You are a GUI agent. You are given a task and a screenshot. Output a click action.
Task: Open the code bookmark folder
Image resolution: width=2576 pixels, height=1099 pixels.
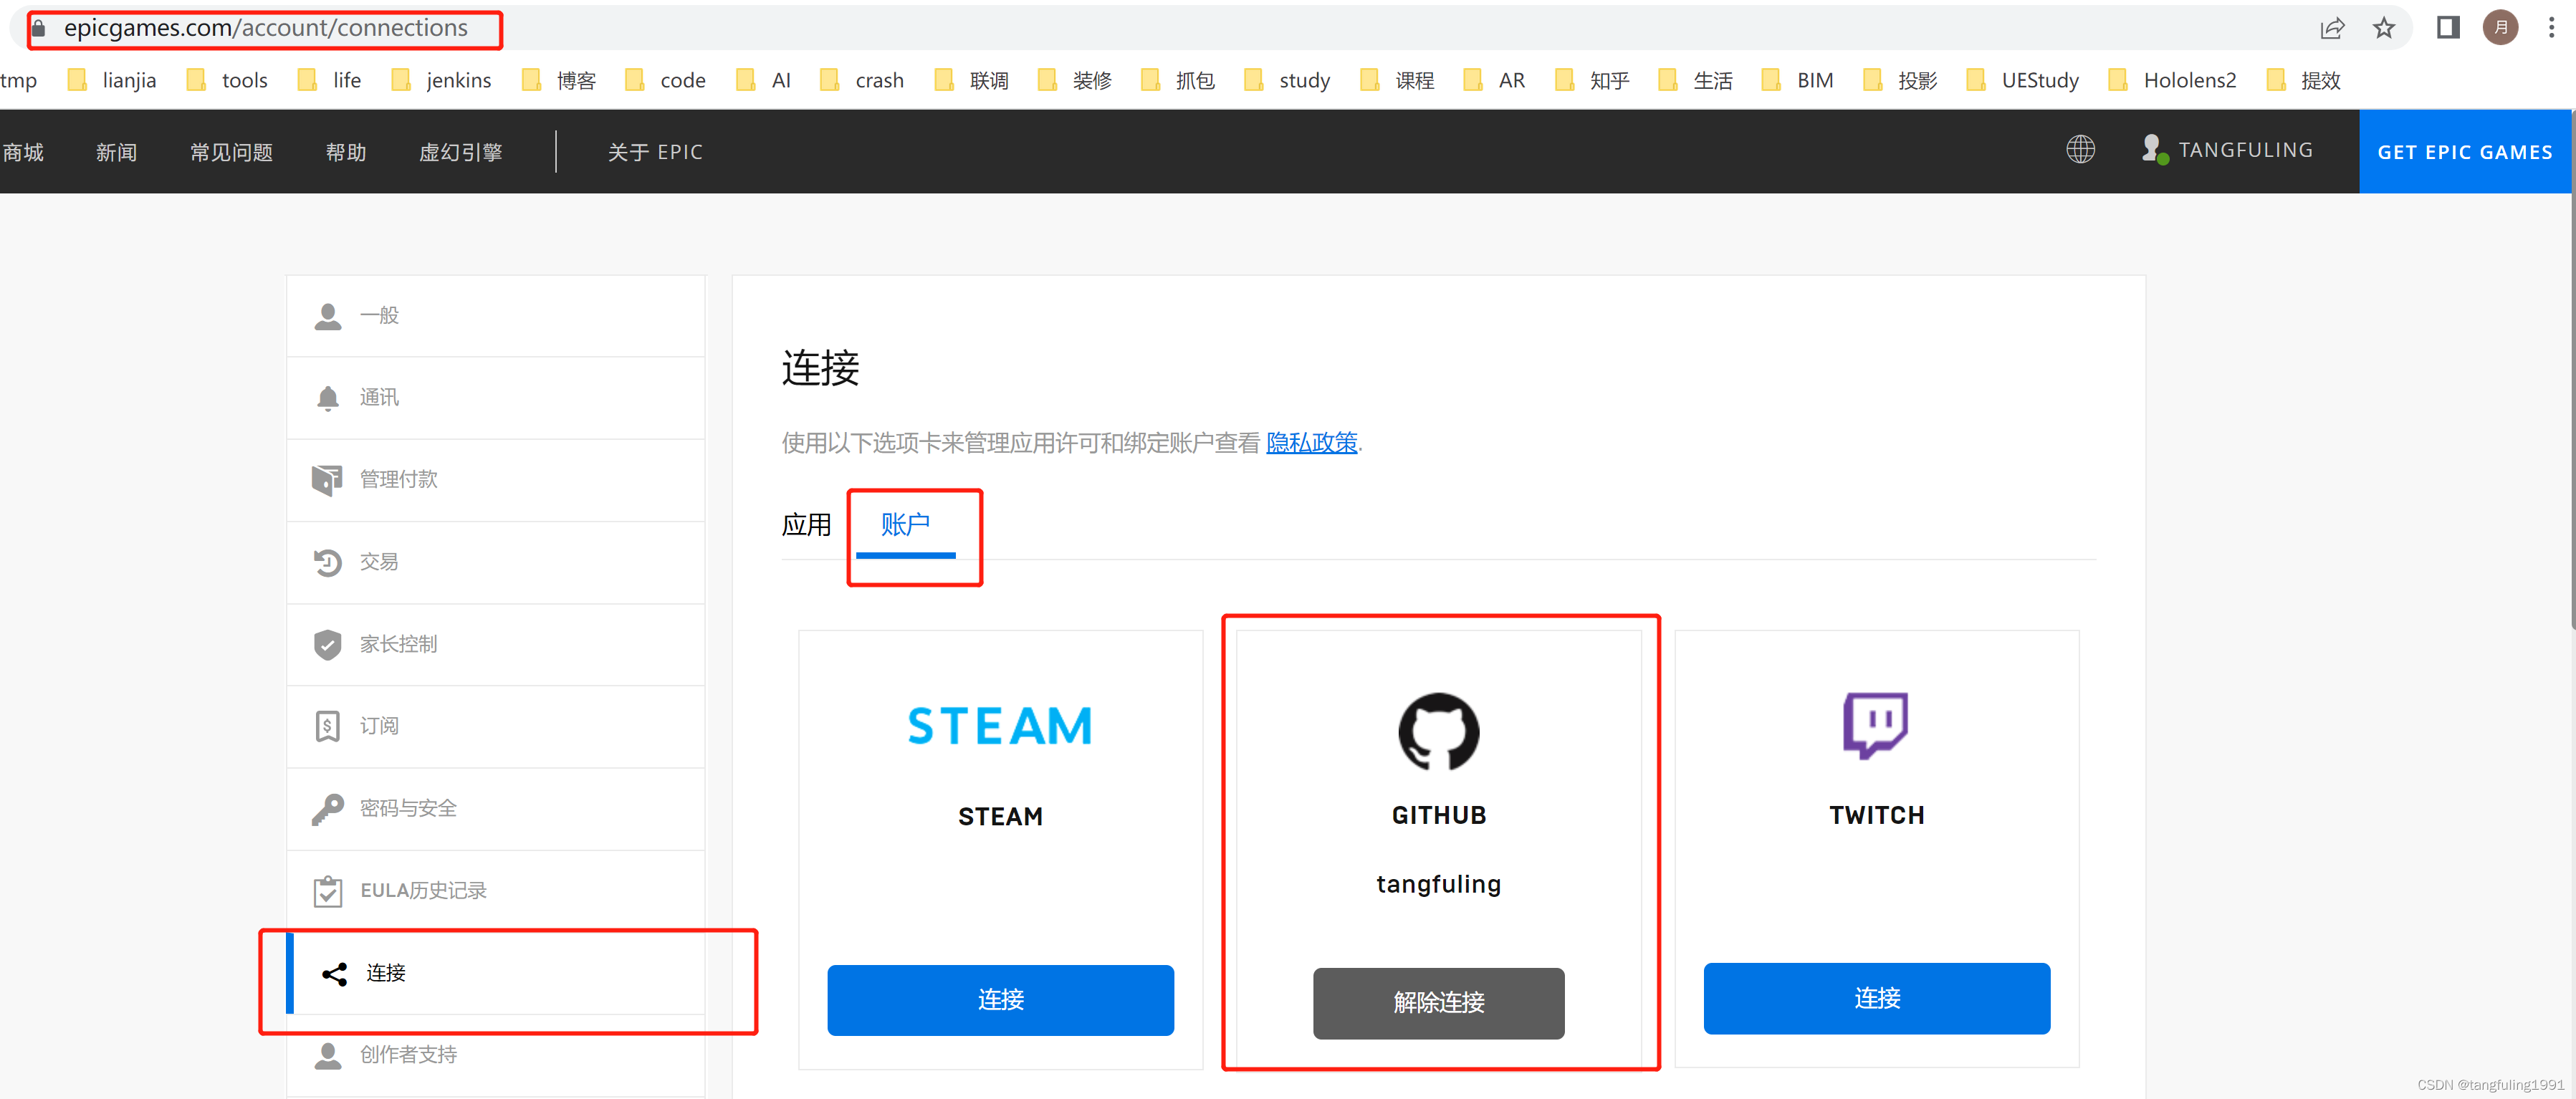click(664, 80)
